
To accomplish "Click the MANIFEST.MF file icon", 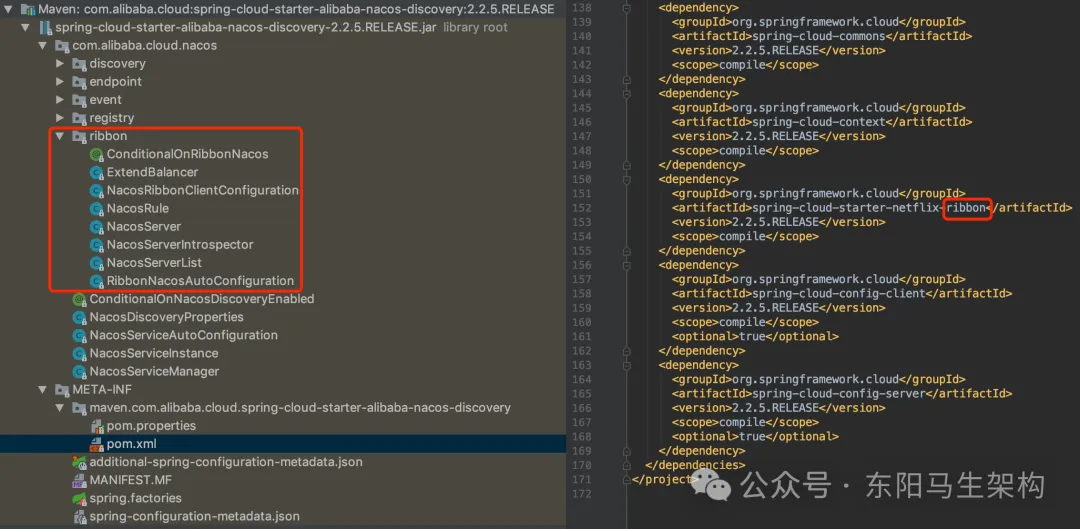I will click(x=79, y=480).
